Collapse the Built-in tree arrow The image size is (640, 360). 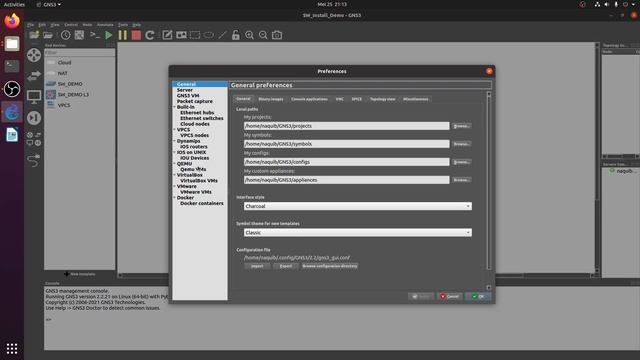tap(174, 107)
